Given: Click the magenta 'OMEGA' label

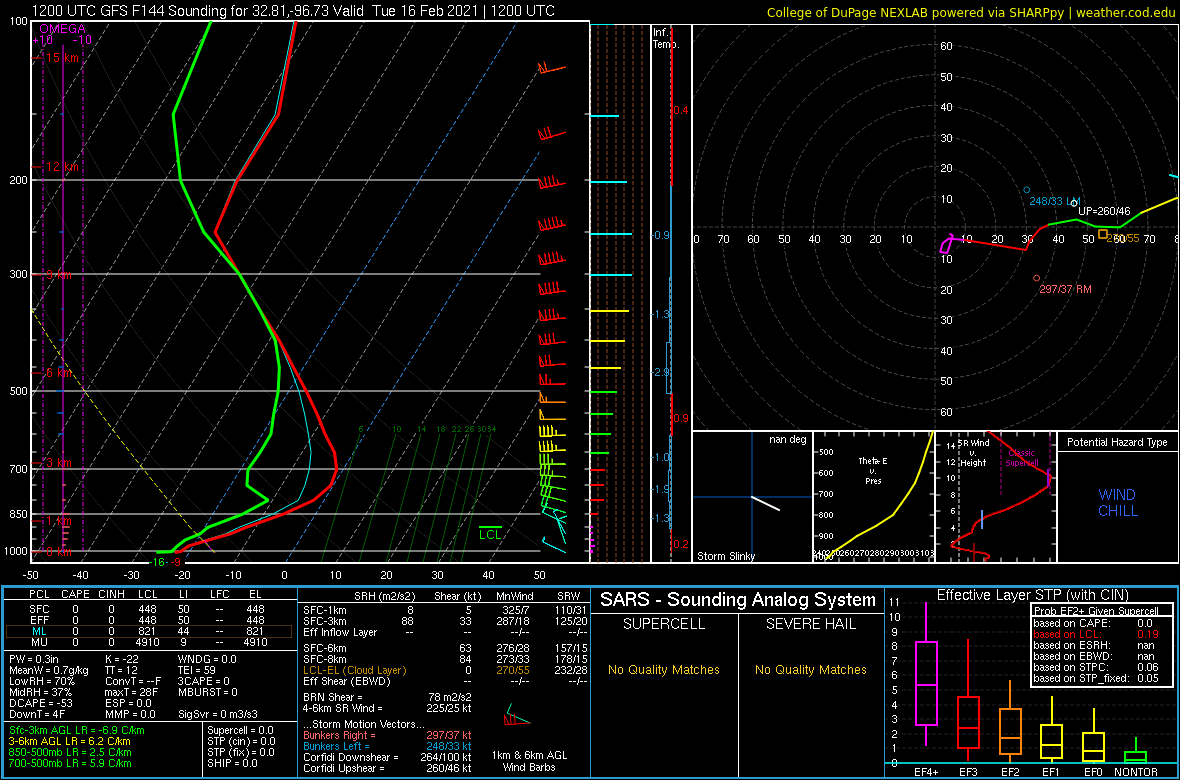Looking at the screenshot, I should click(62, 29).
